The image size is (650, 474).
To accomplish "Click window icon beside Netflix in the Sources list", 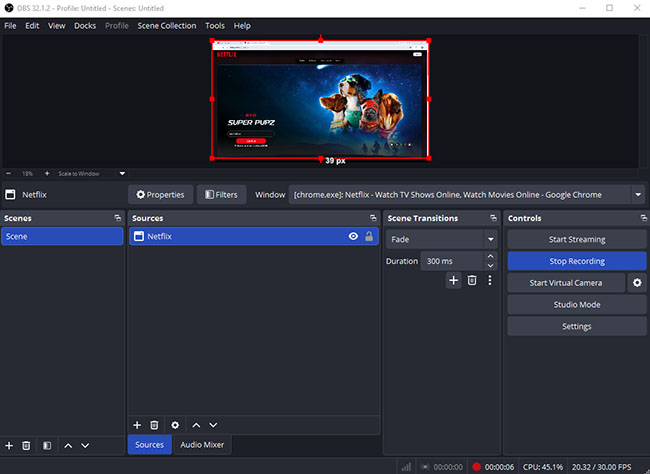I will (x=139, y=236).
